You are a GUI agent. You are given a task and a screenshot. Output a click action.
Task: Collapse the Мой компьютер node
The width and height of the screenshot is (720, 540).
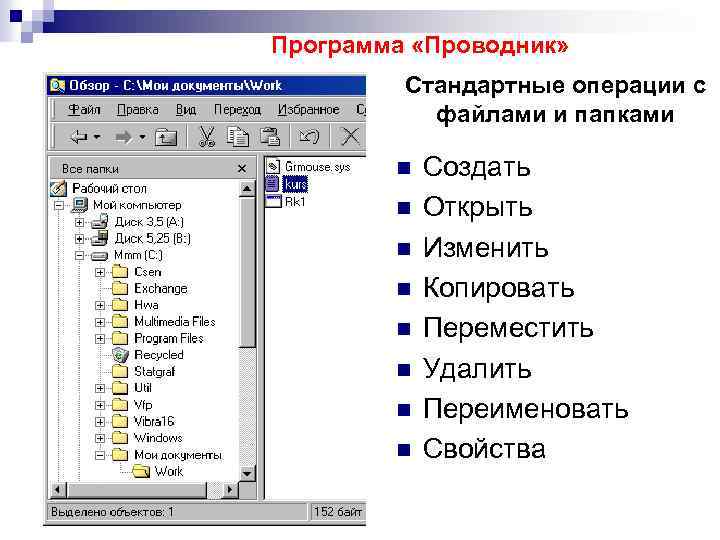tap(59, 205)
